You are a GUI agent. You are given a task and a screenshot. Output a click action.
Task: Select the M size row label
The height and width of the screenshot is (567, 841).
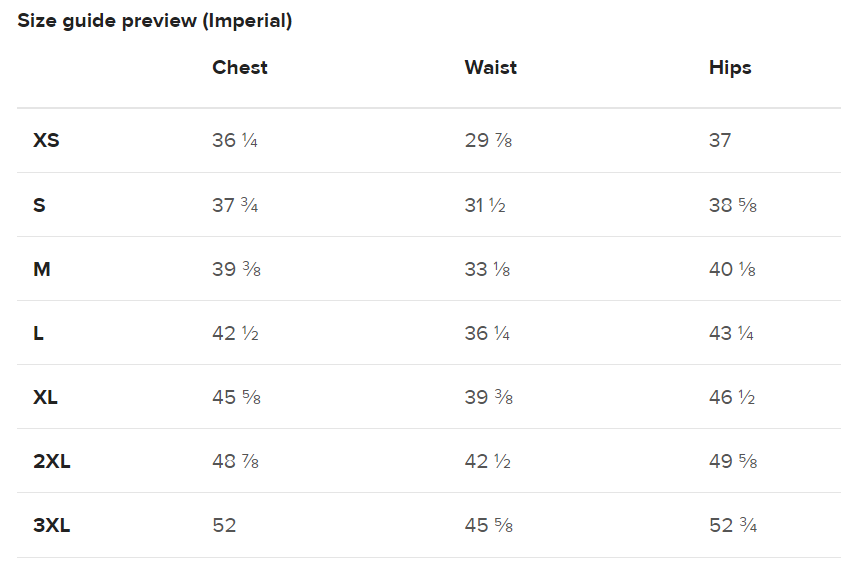pos(42,269)
